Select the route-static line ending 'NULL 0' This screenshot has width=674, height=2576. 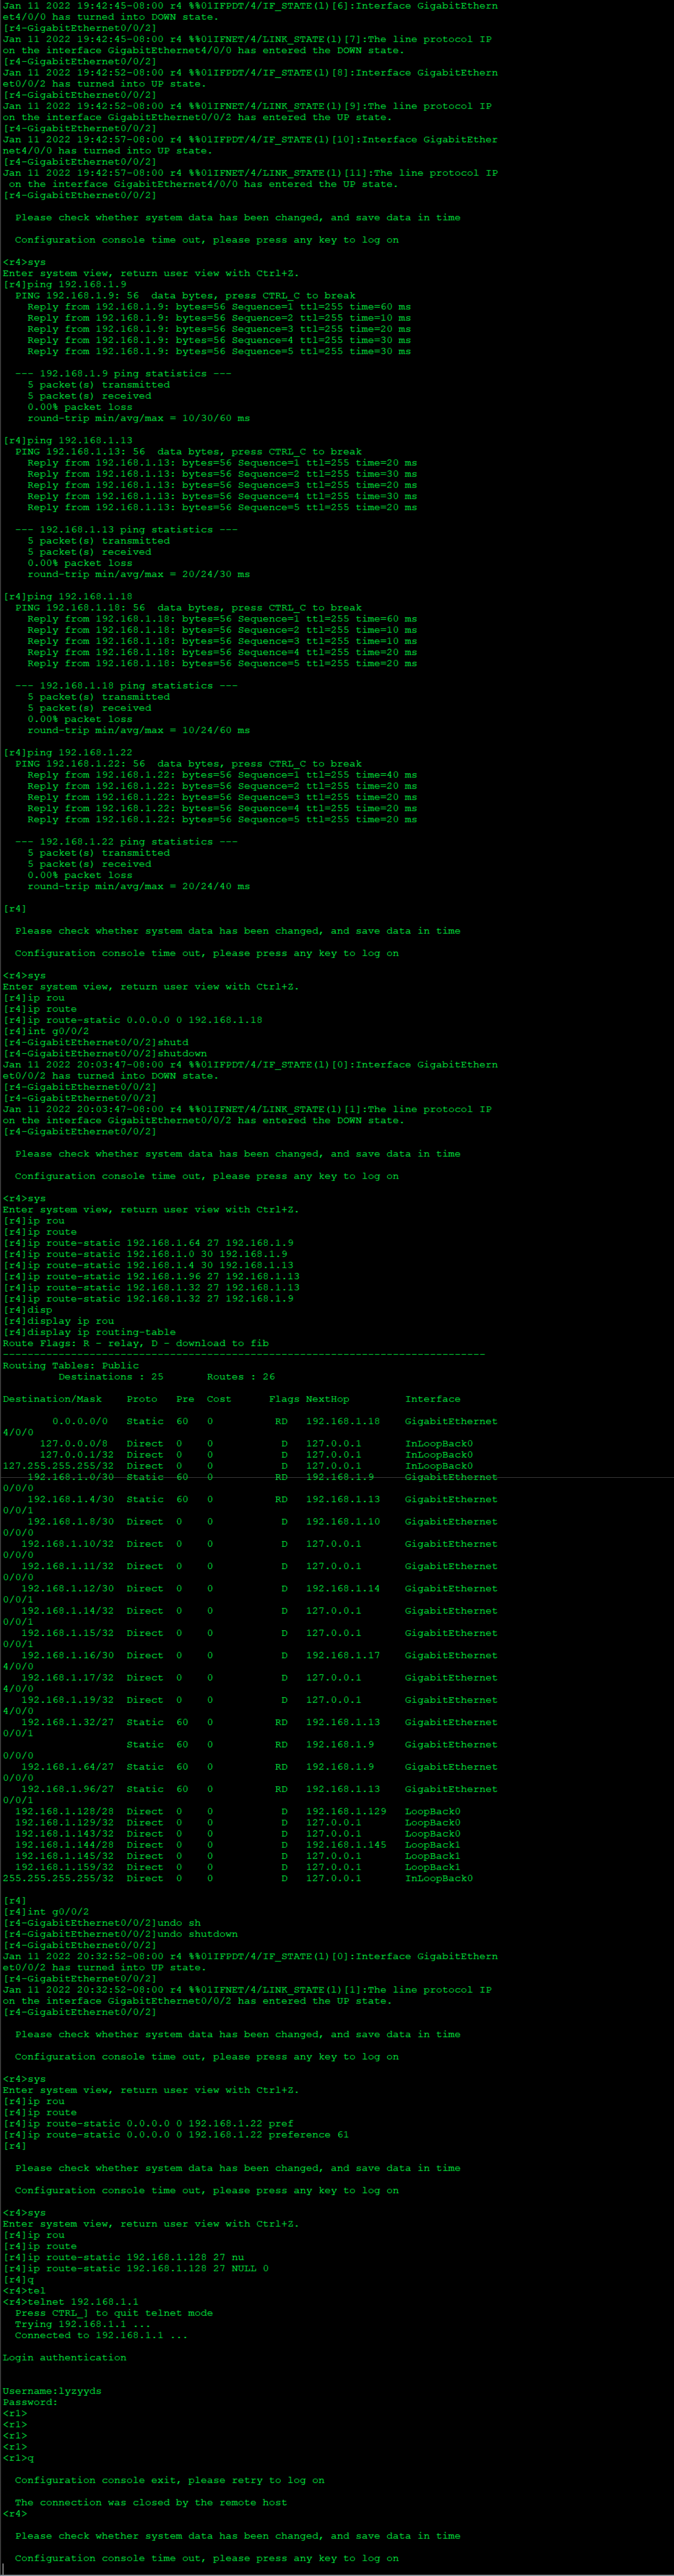coord(136,2268)
